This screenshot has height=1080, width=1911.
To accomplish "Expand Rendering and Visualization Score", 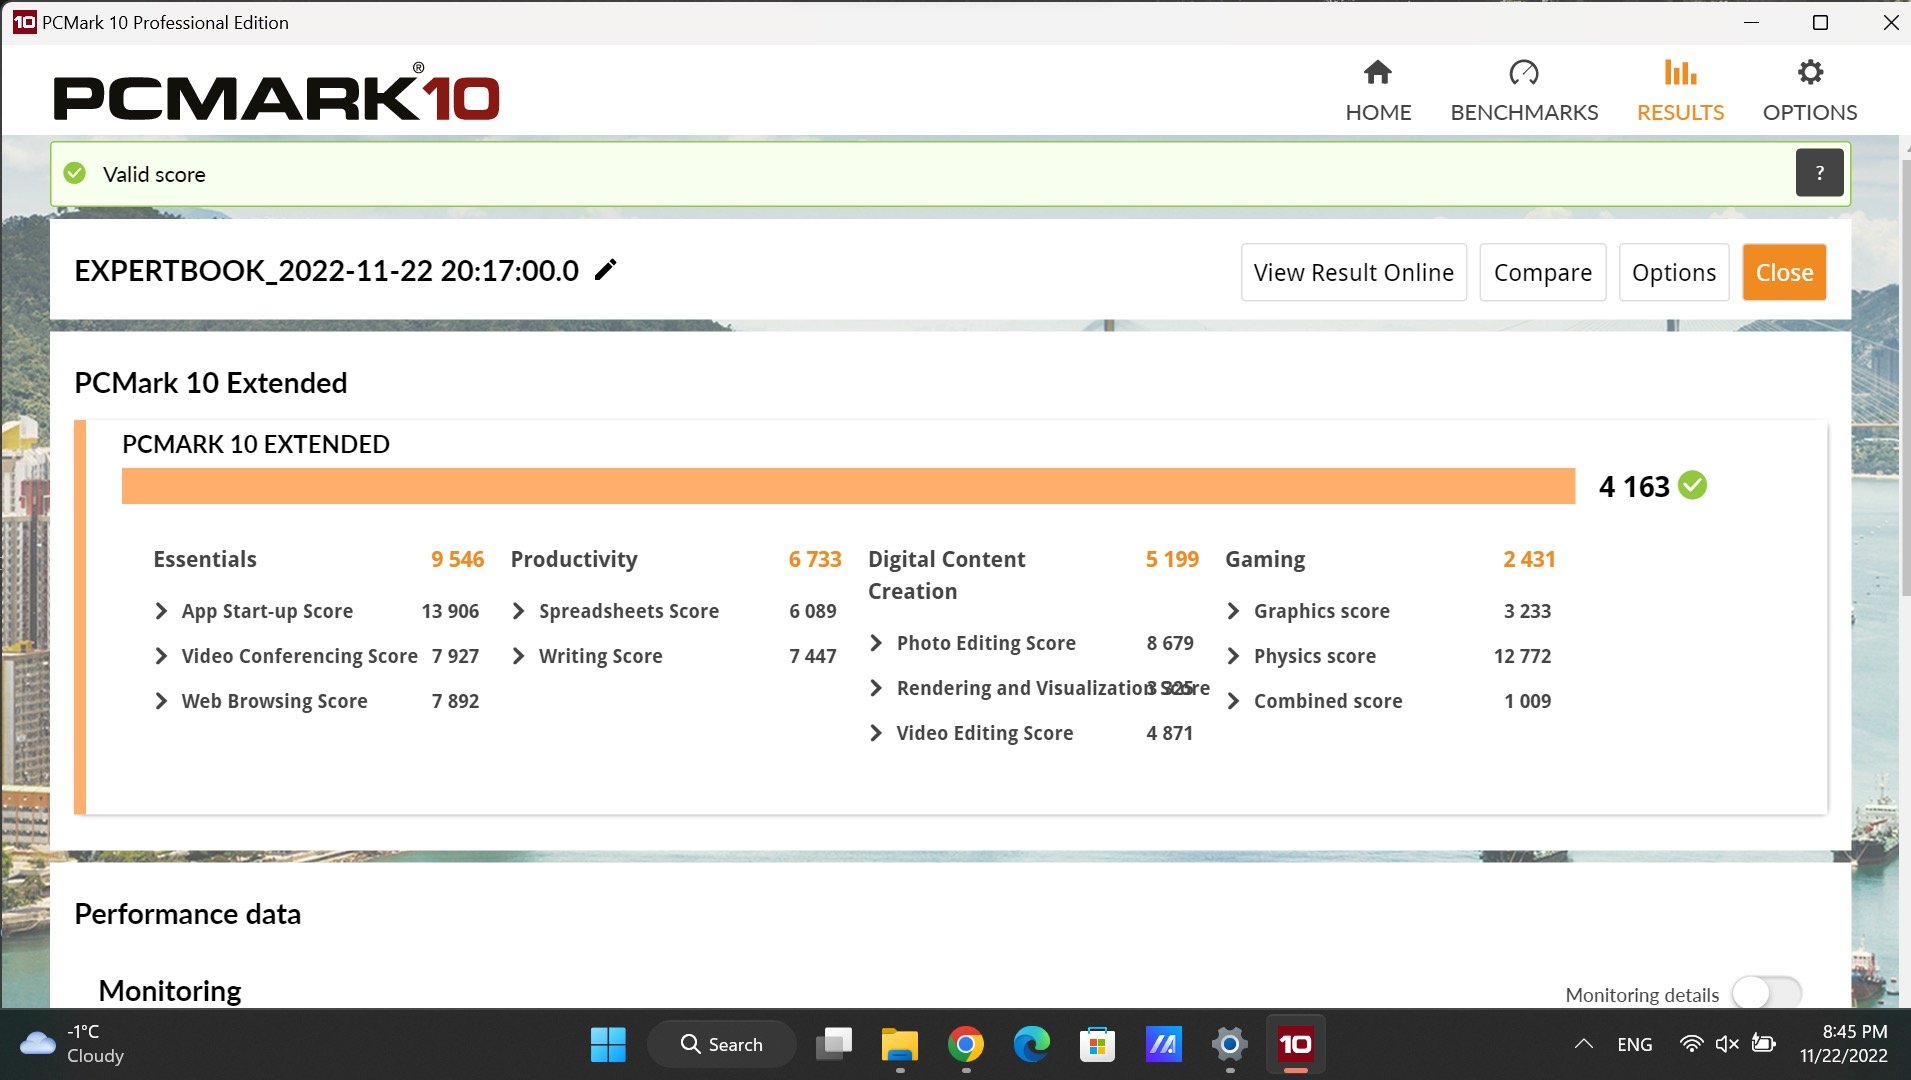I will tap(876, 688).
